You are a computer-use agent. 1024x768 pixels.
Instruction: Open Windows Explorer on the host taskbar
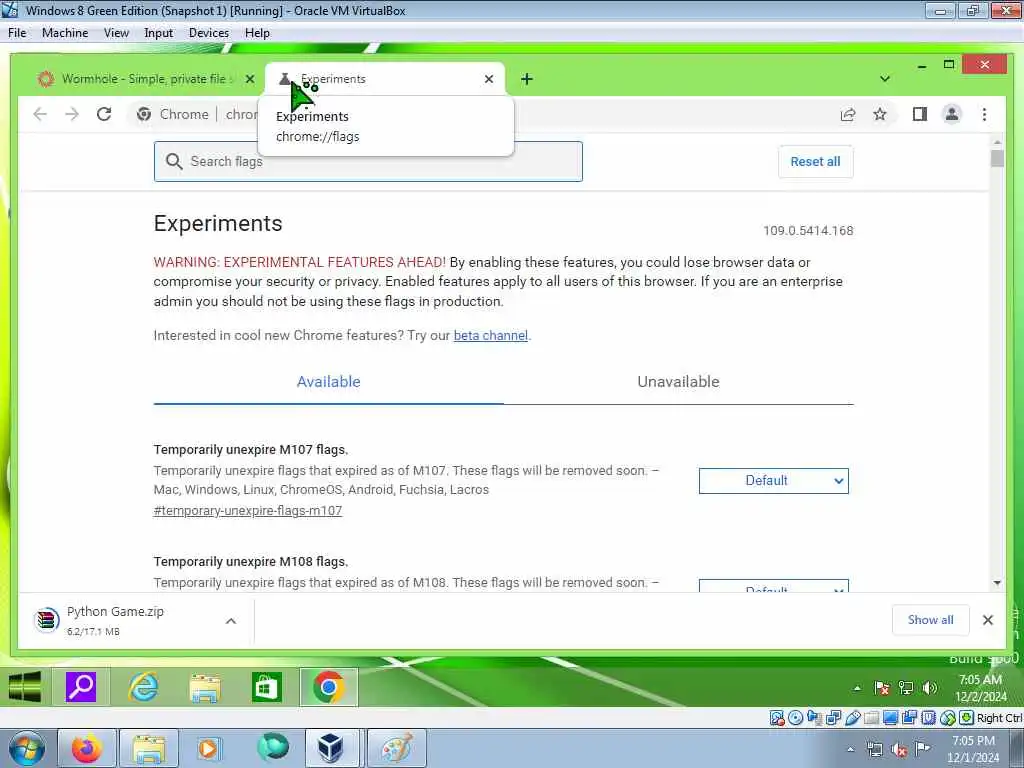click(x=148, y=748)
